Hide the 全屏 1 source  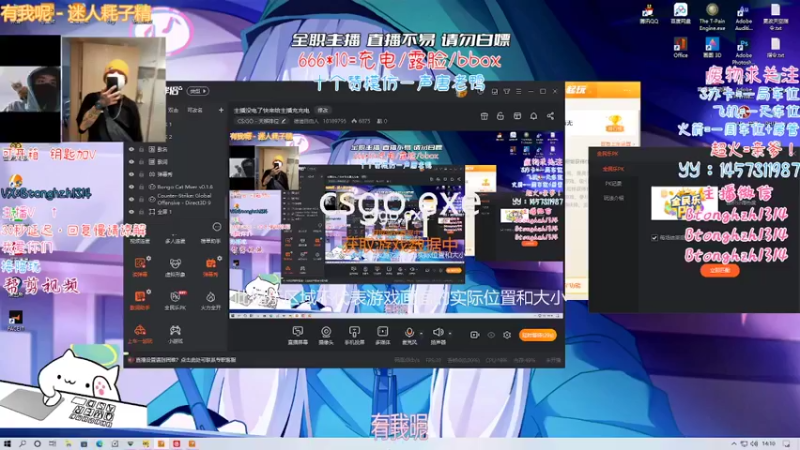click(x=132, y=212)
